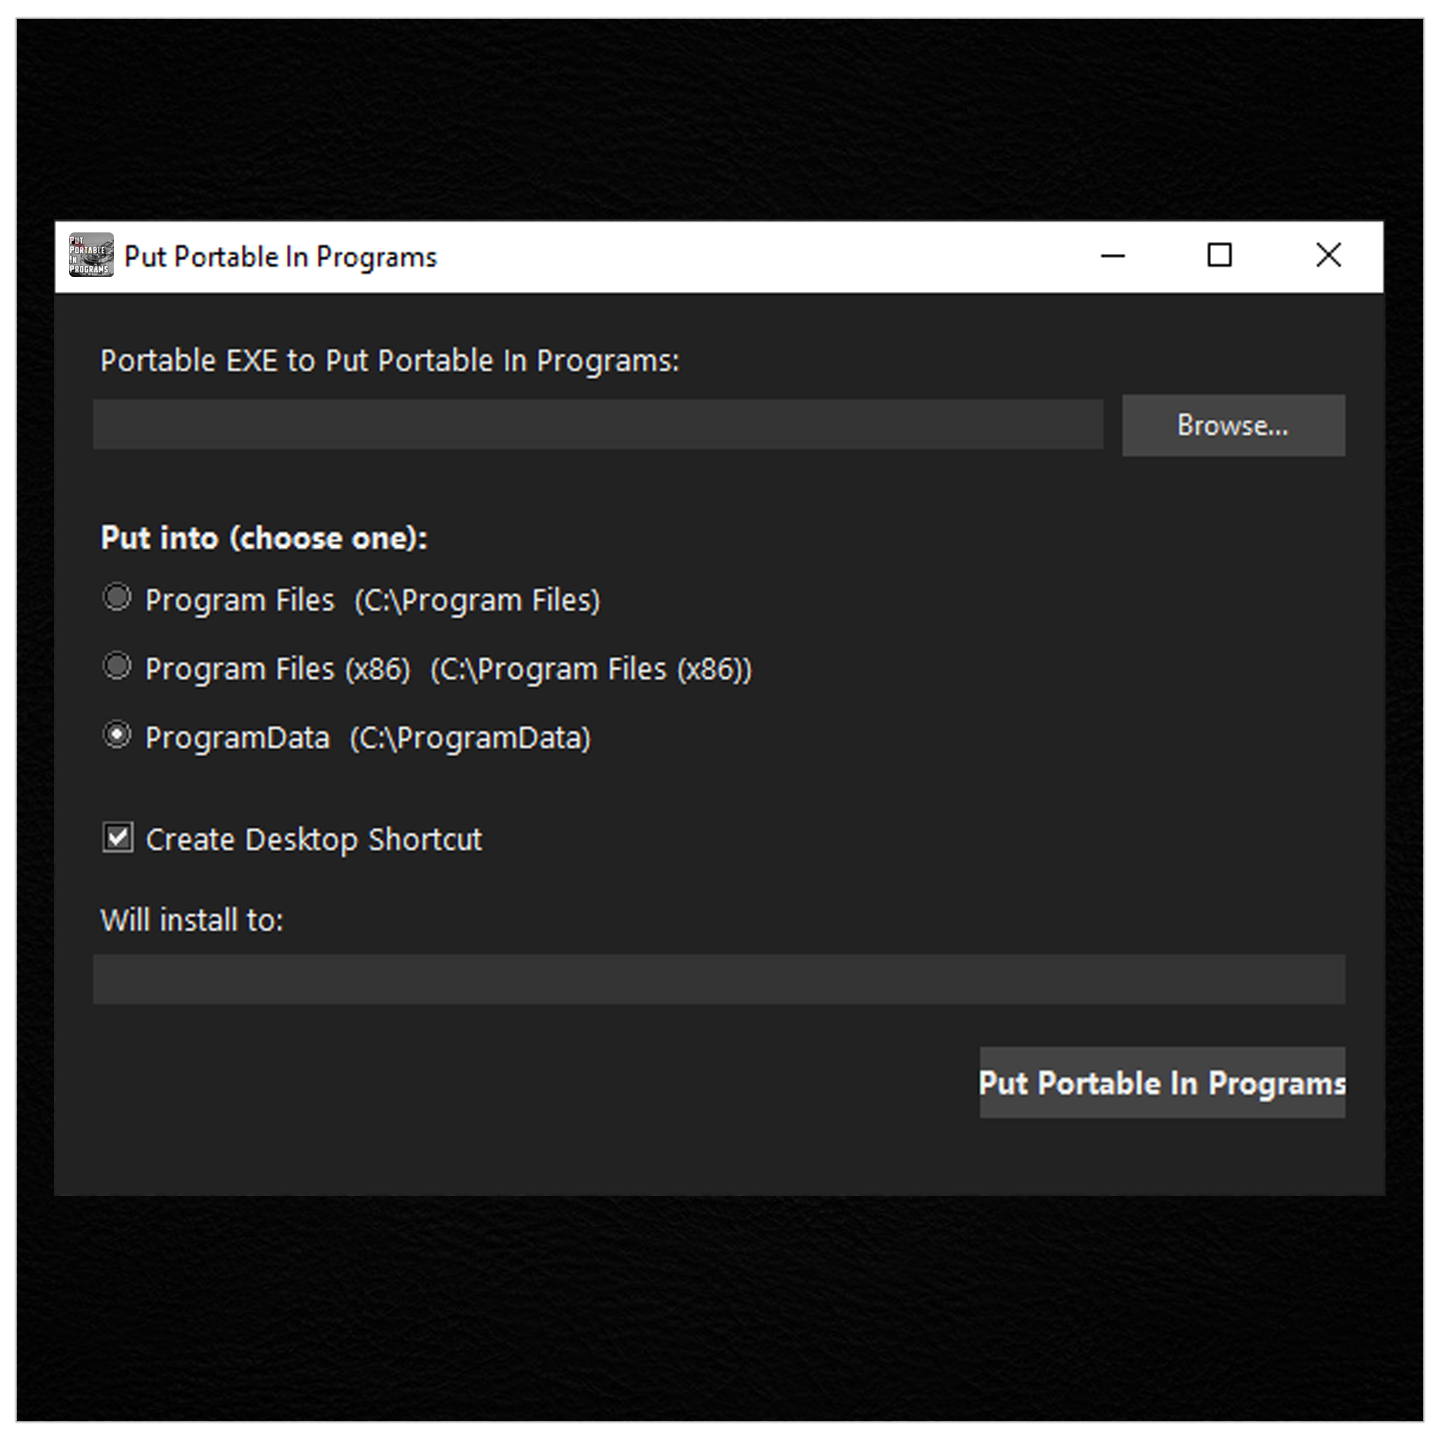Click the "Portable EXE to Put Portable In Programs:" label

click(389, 361)
